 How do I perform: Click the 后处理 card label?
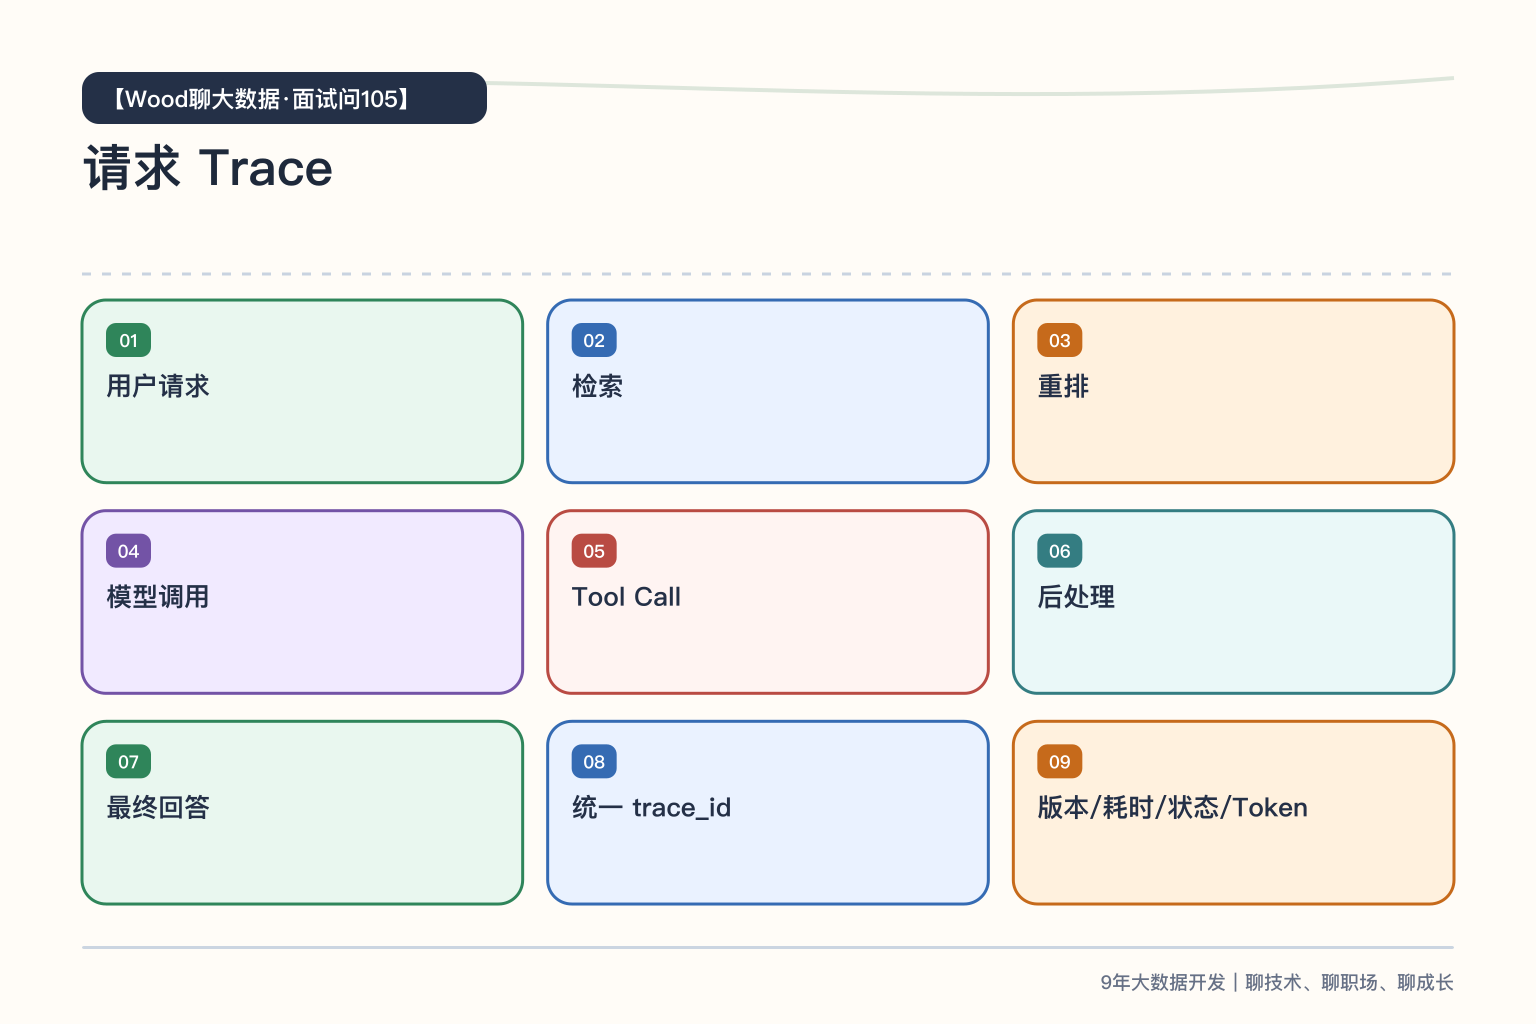[x=1076, y=597]
